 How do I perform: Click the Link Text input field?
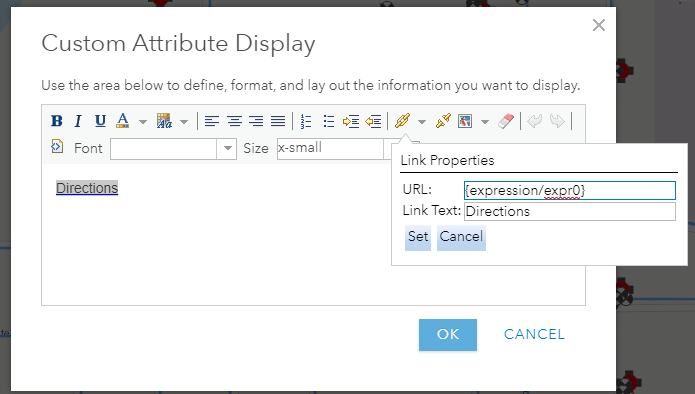point(570,211)
